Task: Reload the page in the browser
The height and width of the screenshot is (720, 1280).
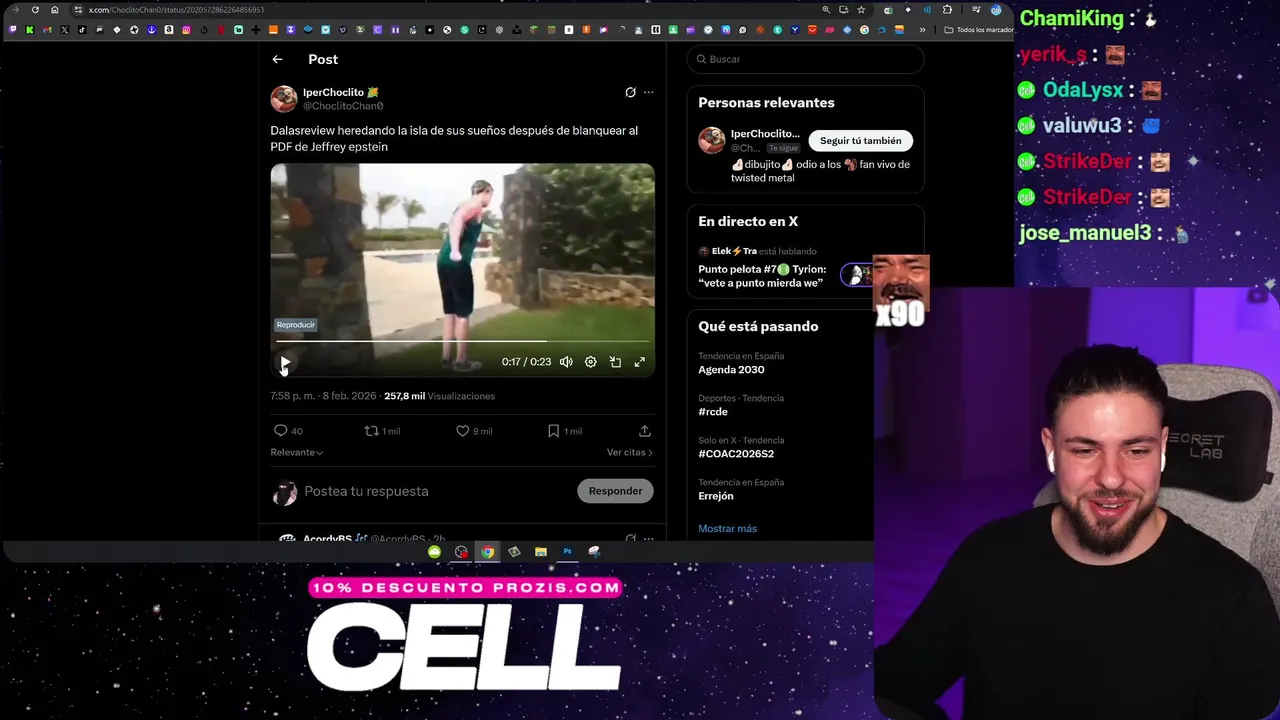Action: point(35,10)
